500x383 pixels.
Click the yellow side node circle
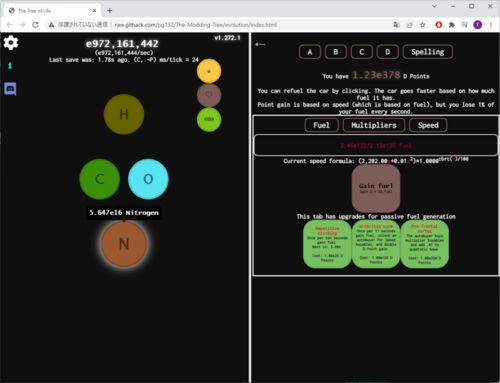point(209,71)
